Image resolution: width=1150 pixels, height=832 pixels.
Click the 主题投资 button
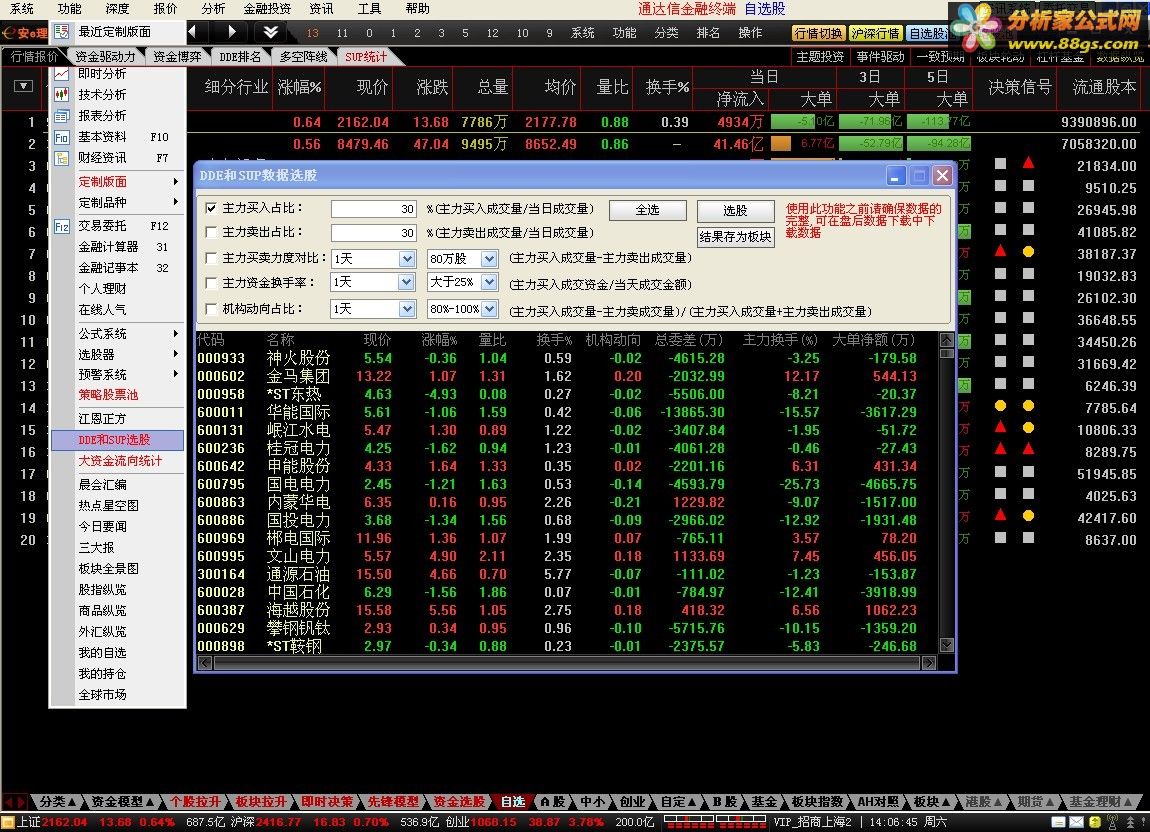pos(820,56)
